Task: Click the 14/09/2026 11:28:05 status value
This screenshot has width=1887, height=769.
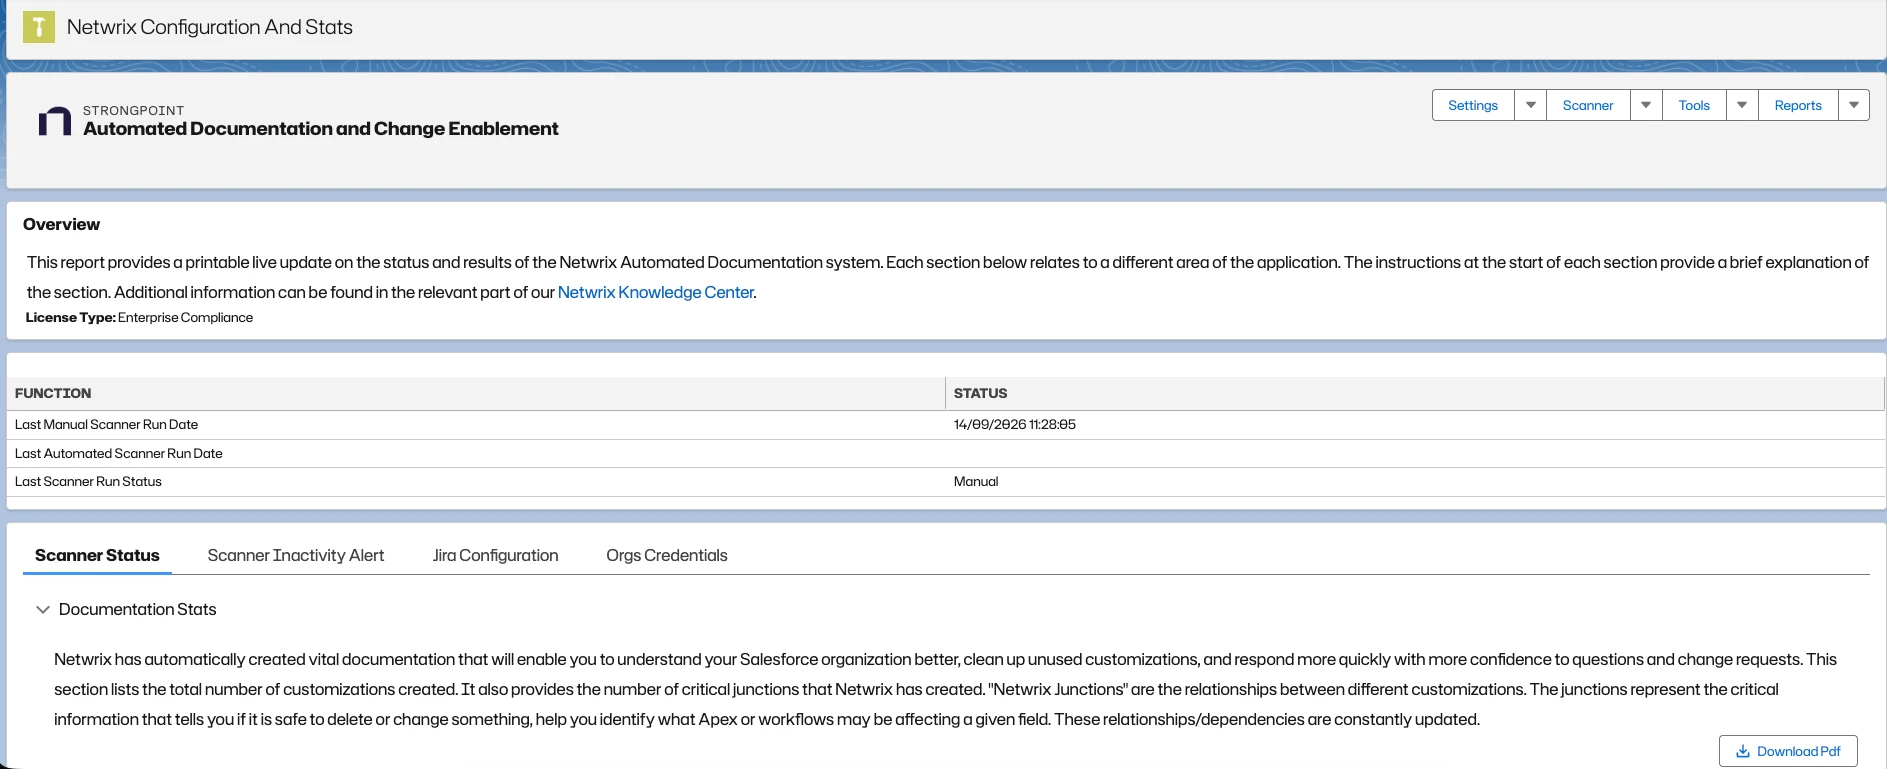Action: (x=1014, y=424)
